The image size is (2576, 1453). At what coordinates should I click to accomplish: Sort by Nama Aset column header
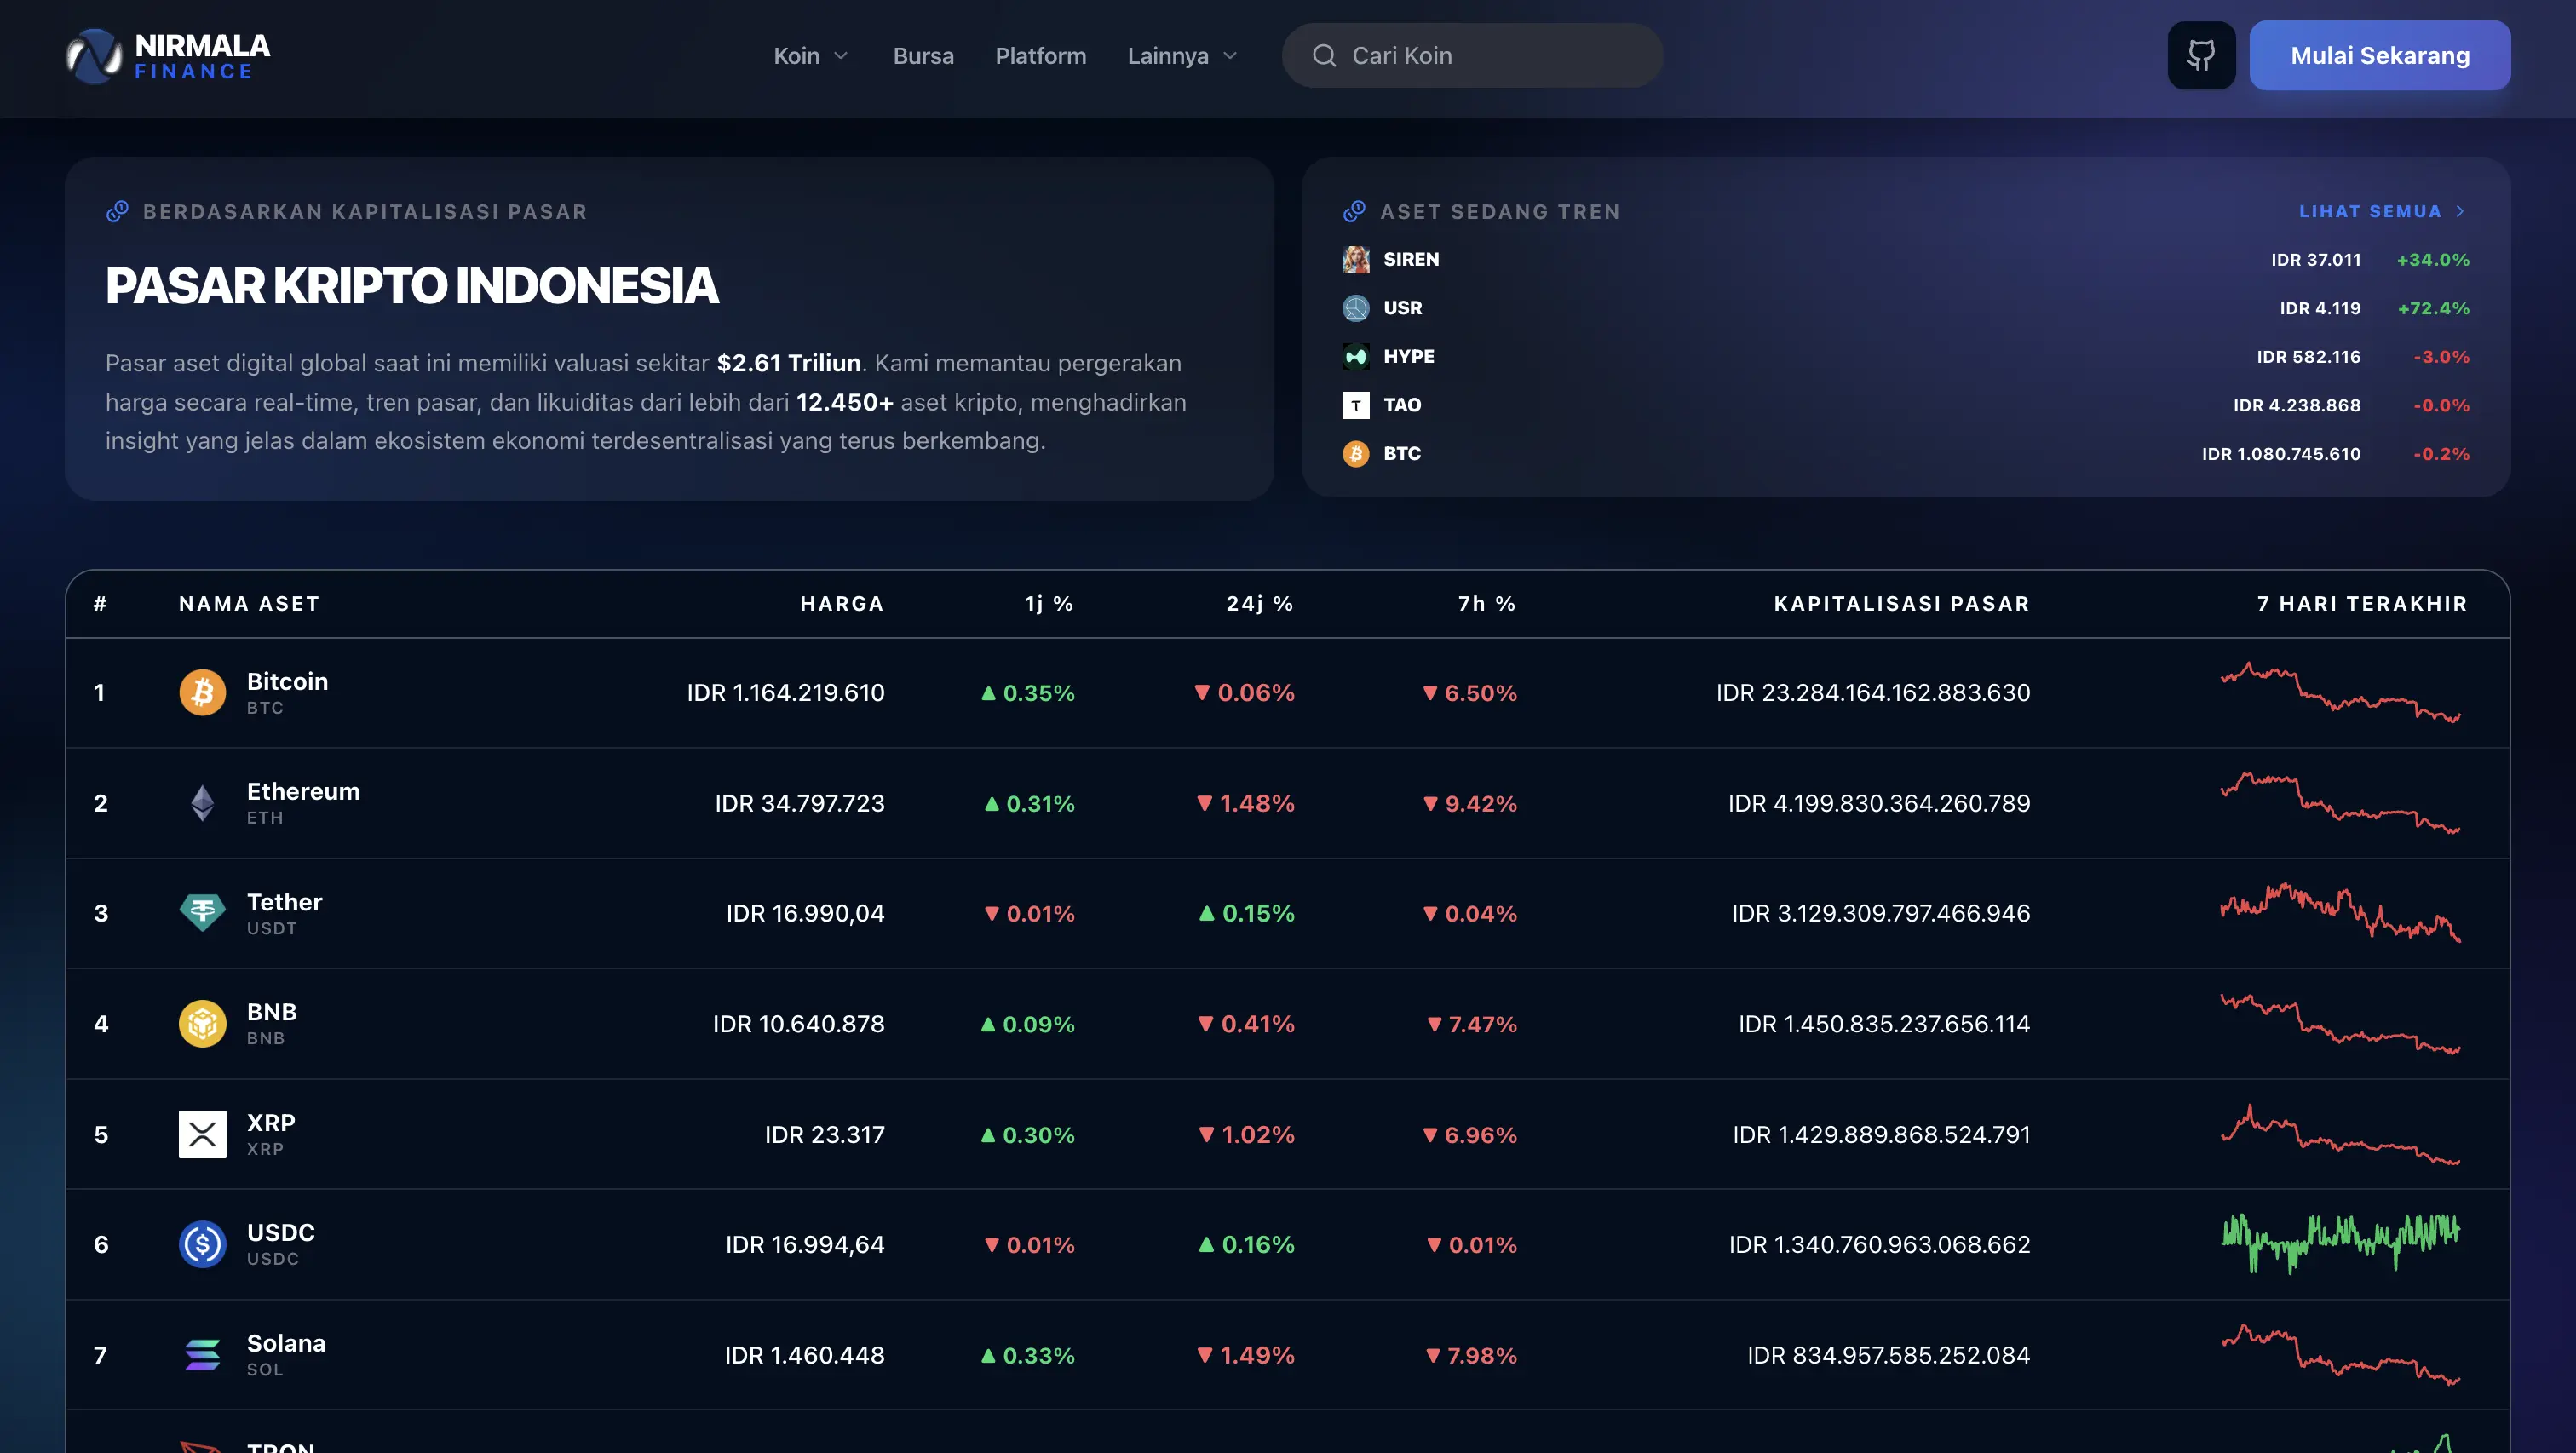(x=250, y=604)
